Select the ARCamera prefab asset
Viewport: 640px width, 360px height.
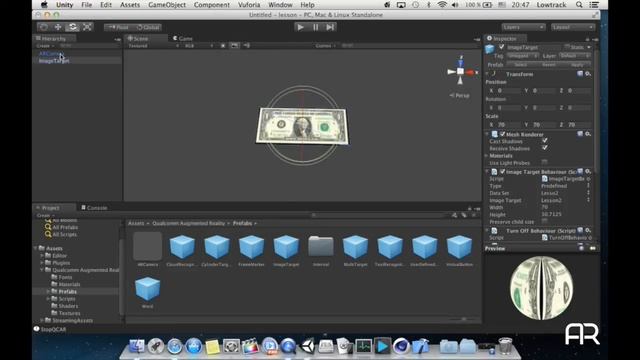click(147, 249)
